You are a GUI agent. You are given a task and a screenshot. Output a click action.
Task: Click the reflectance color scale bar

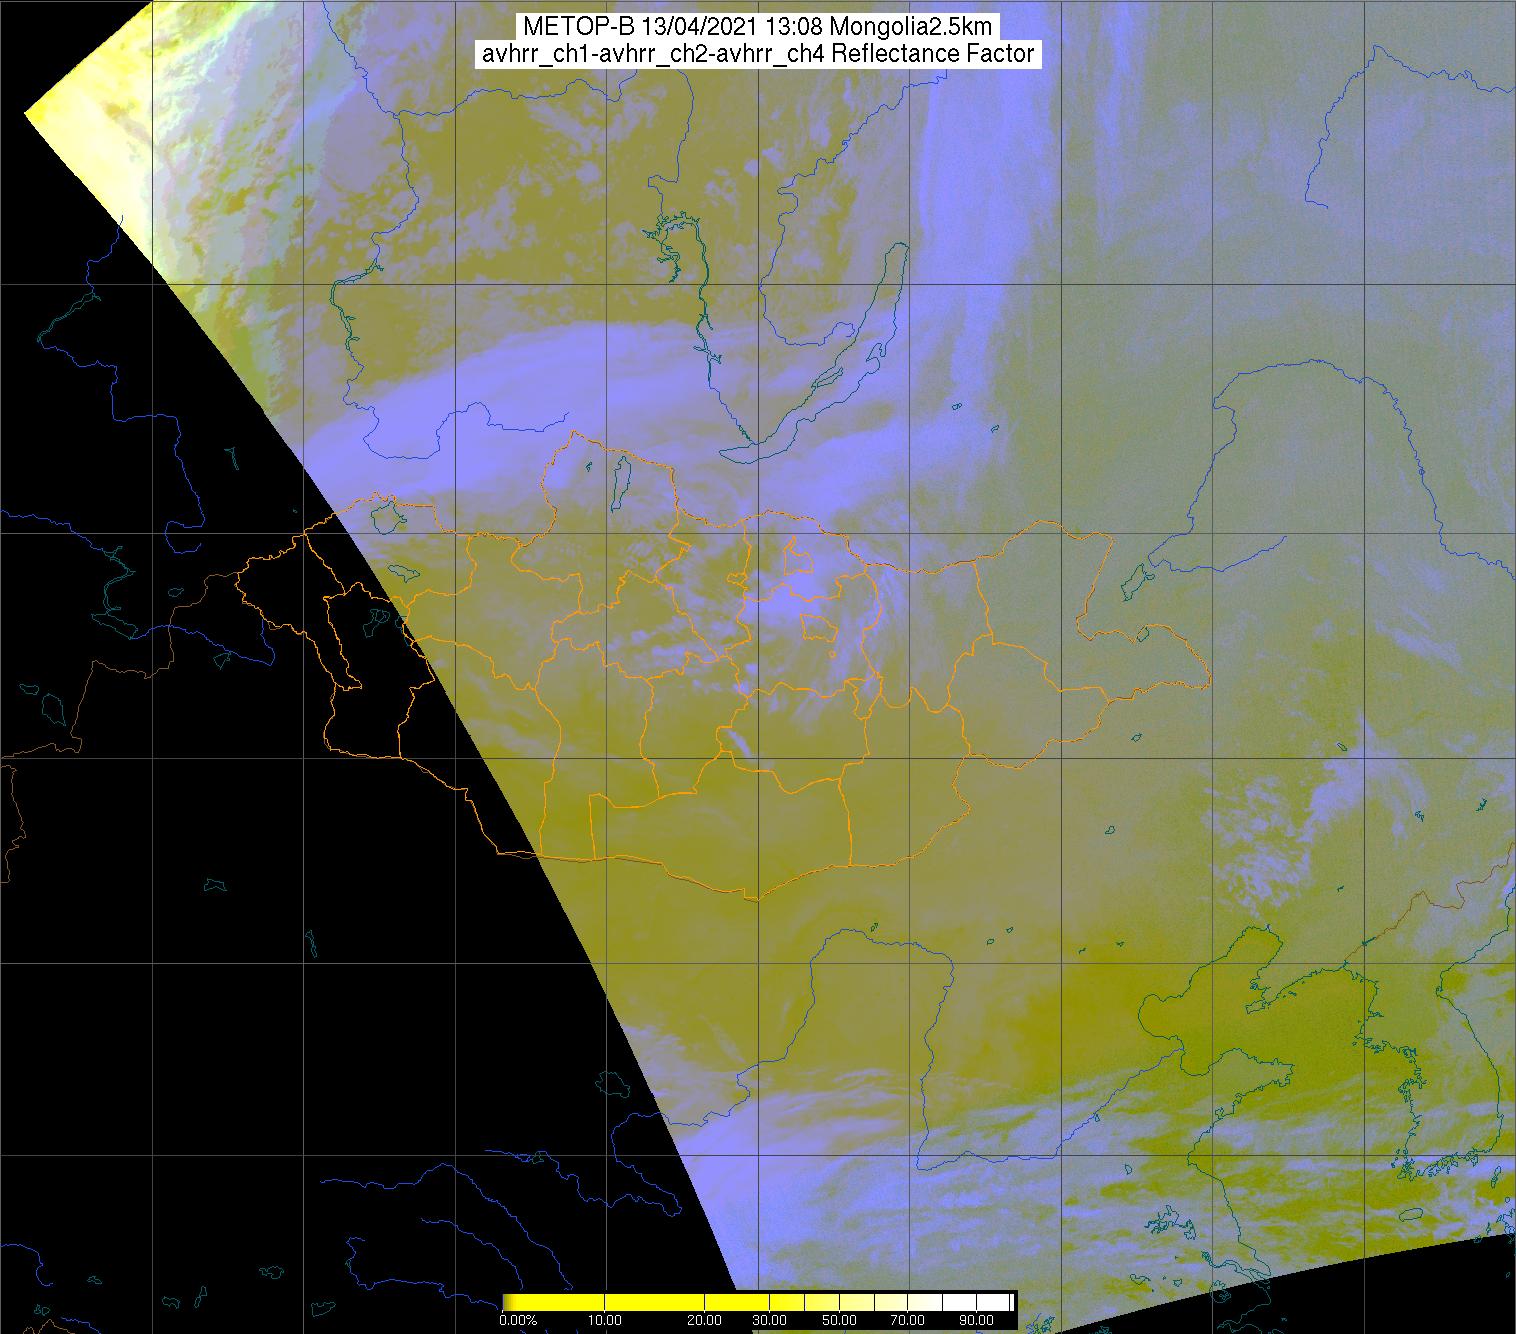[x=759, y=1302]
